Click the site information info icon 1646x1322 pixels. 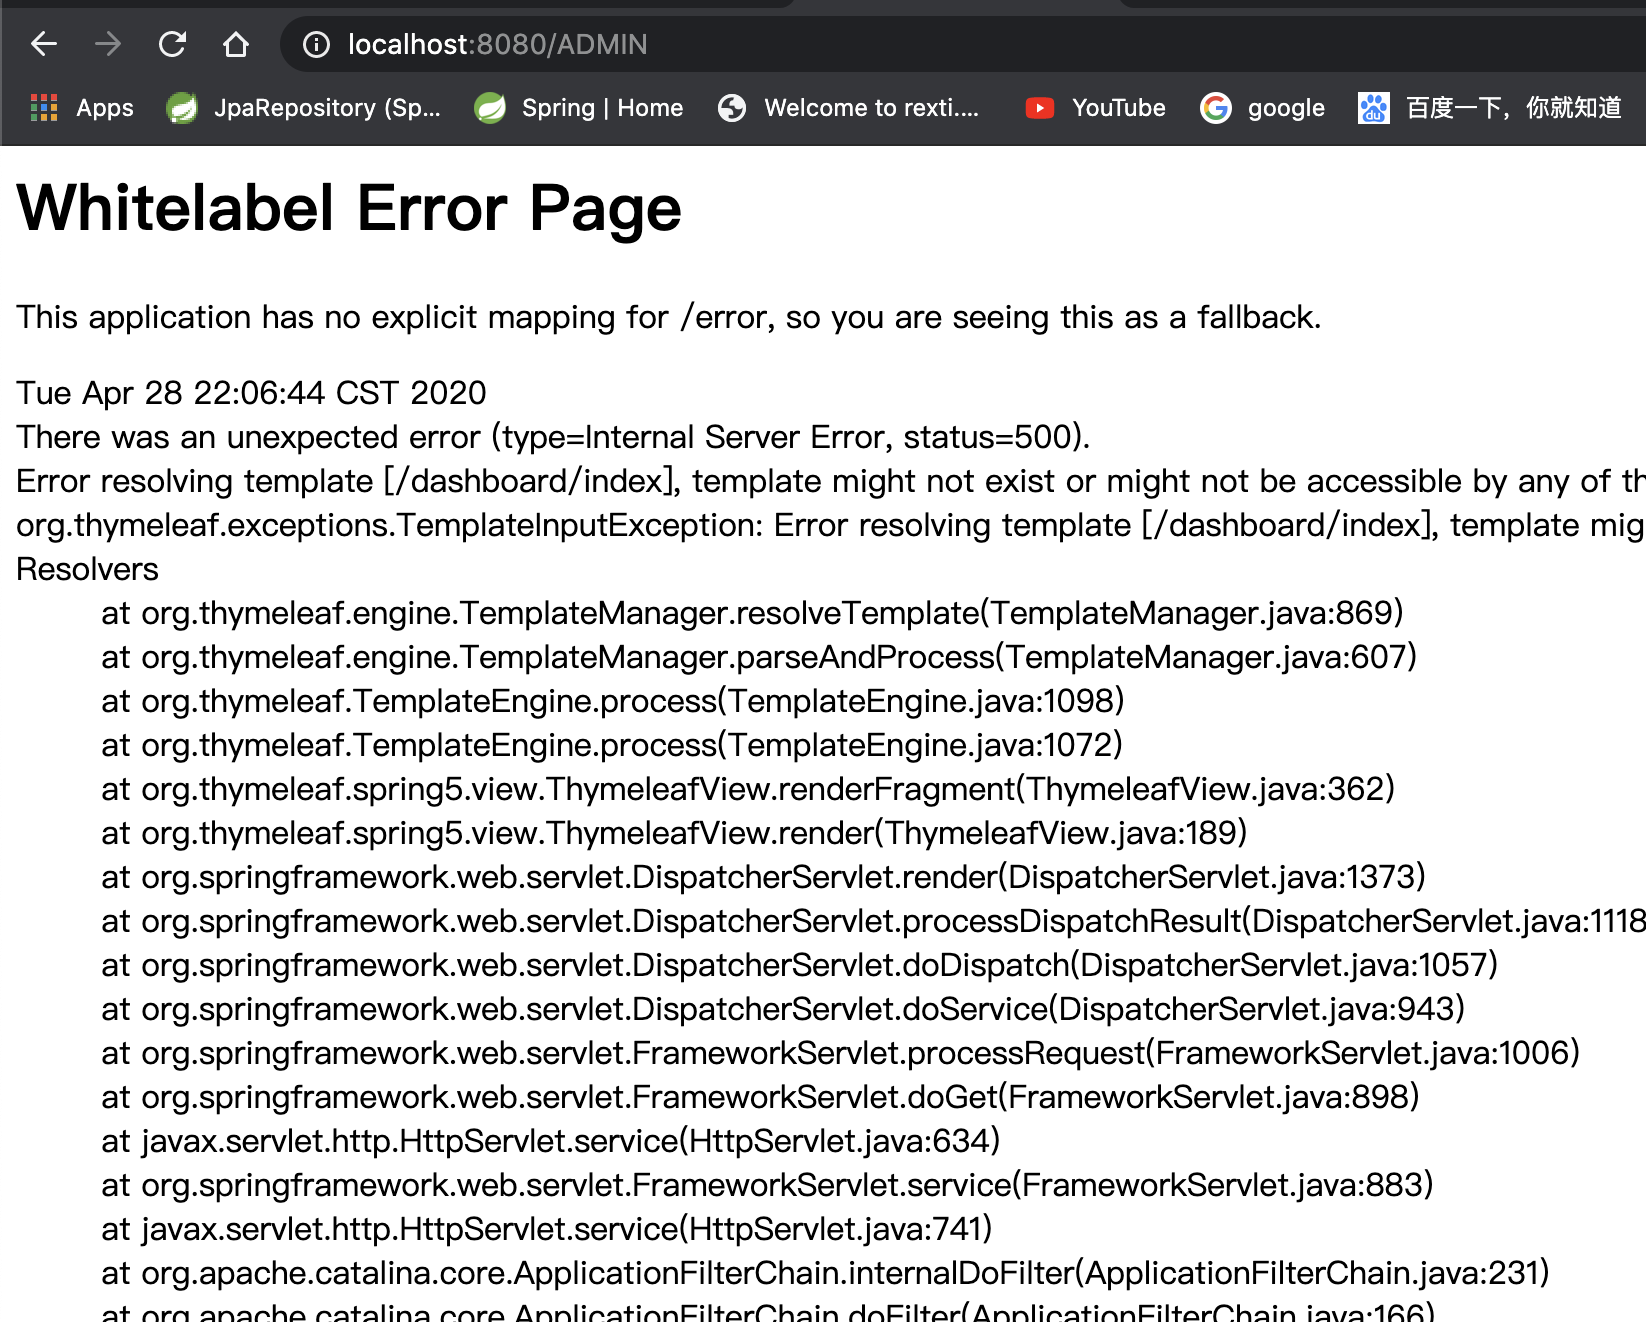coord(315,44)
